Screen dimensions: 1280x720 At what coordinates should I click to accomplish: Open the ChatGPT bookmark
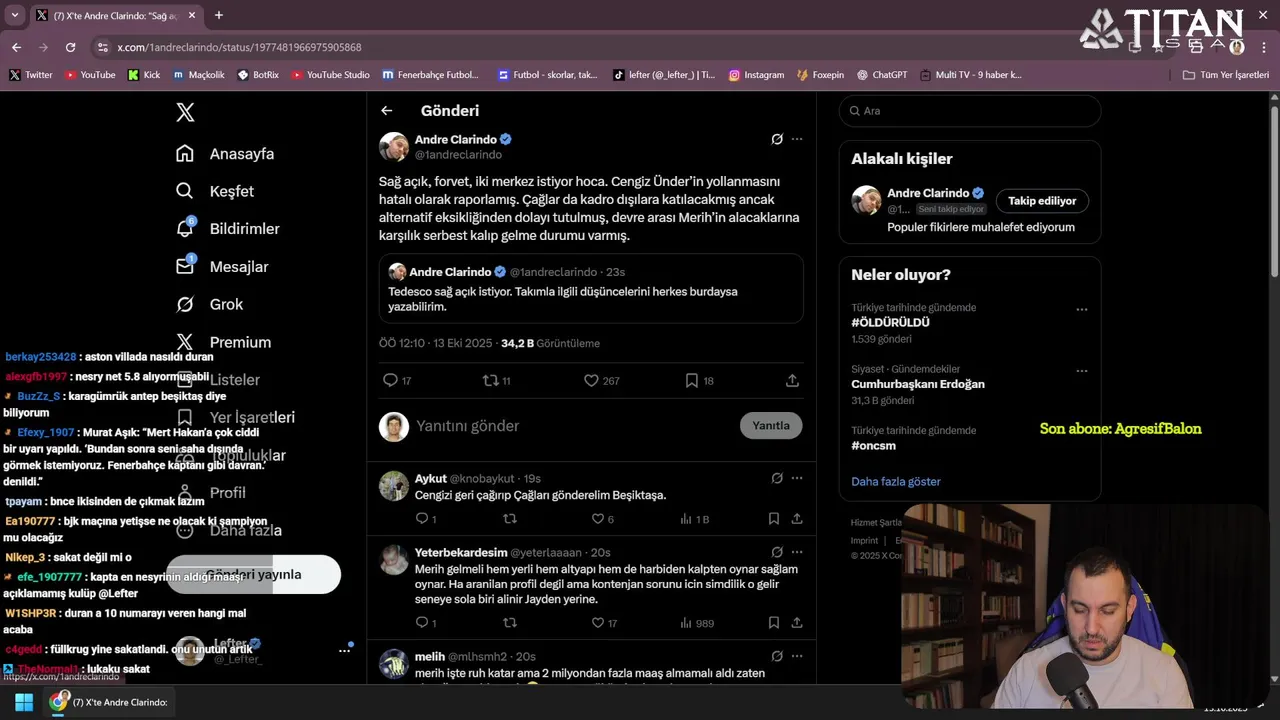coord(881,75)
